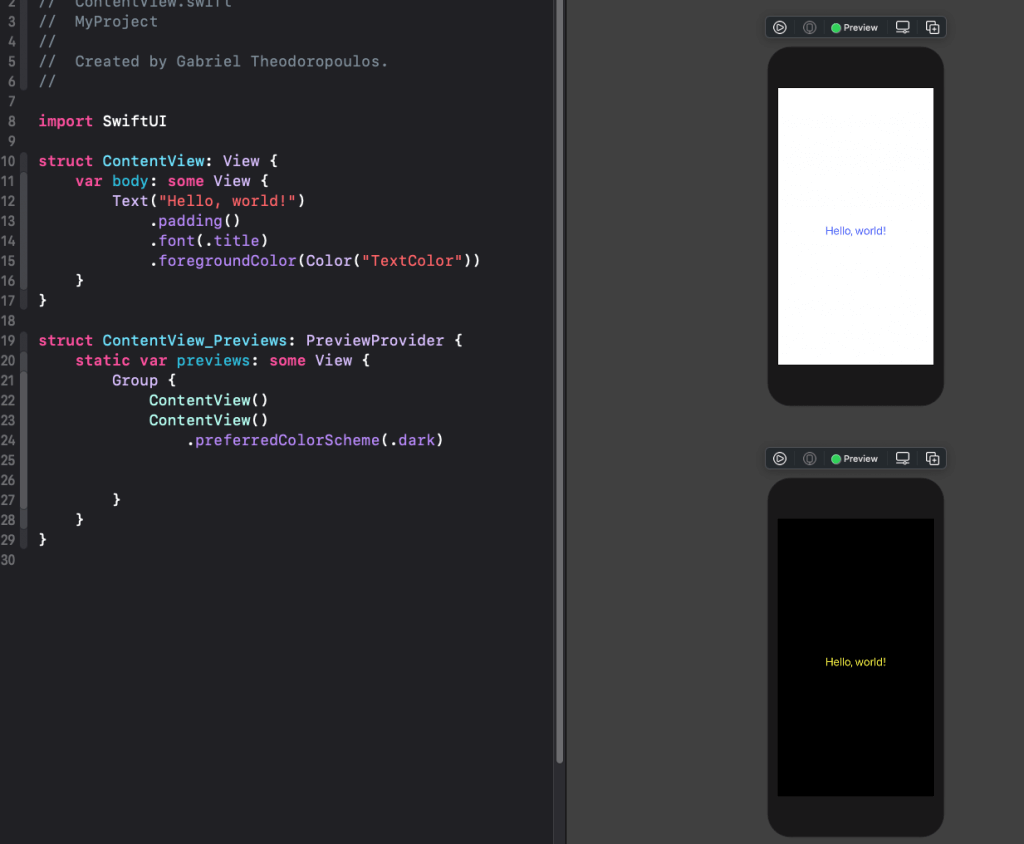Viewport: 1024px width, 844px height.
Task: Click the import SwiftUI line
Action: (102, 121)
